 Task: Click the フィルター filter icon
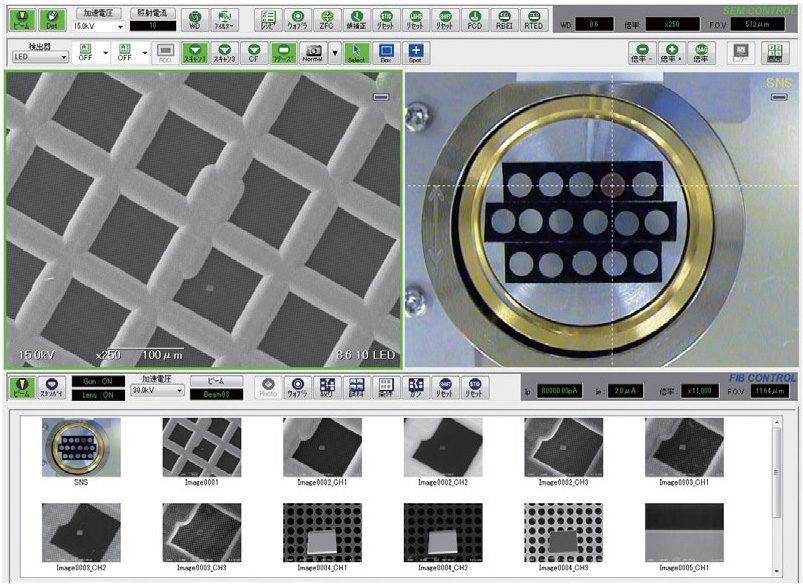(x=224, y=20)
